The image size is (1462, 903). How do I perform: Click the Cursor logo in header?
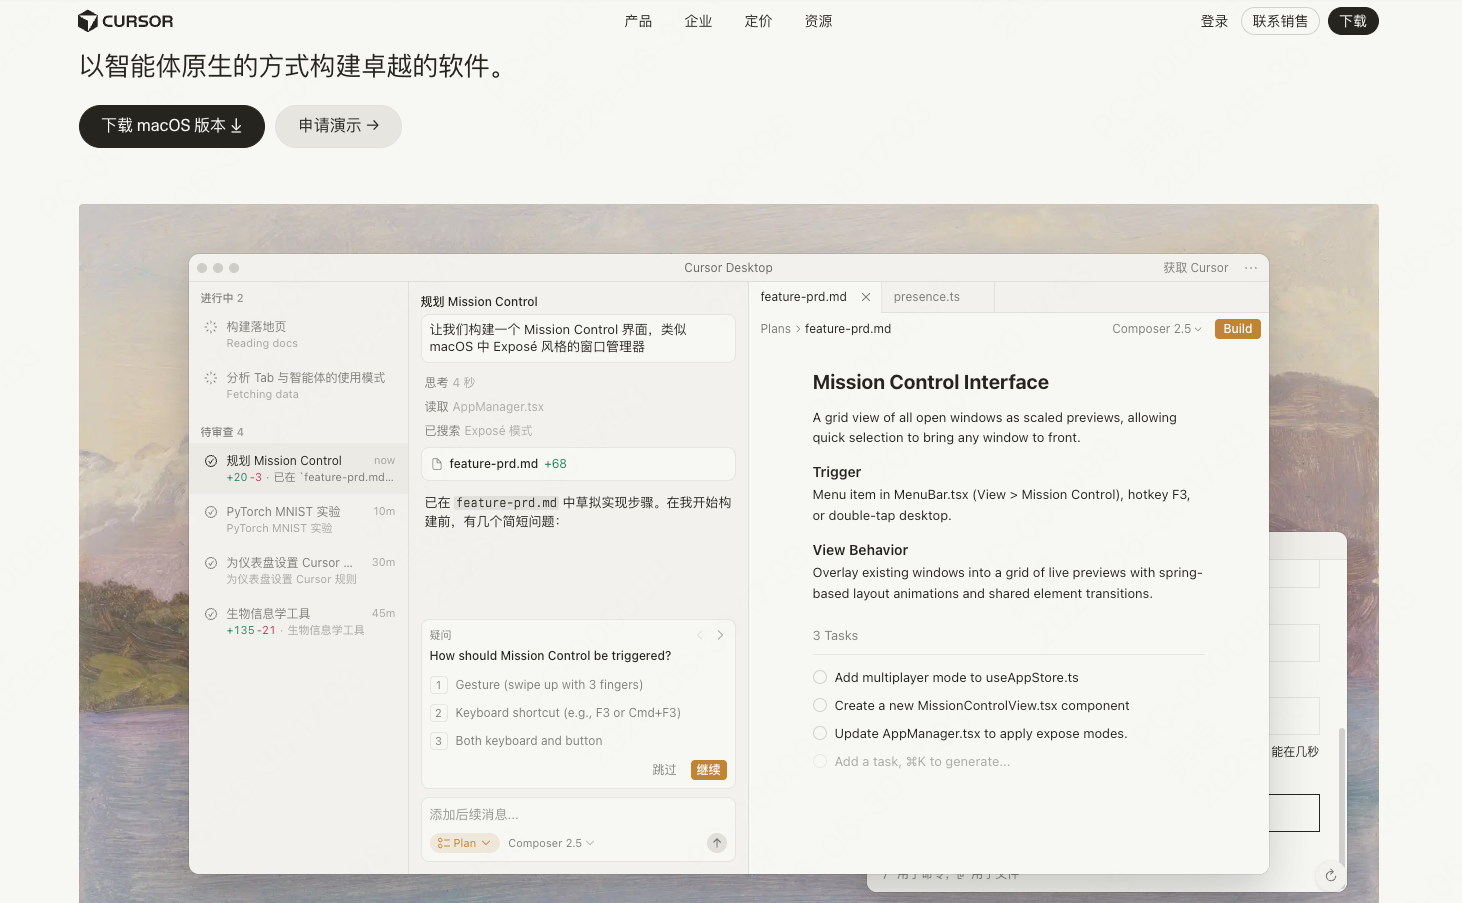125,21
